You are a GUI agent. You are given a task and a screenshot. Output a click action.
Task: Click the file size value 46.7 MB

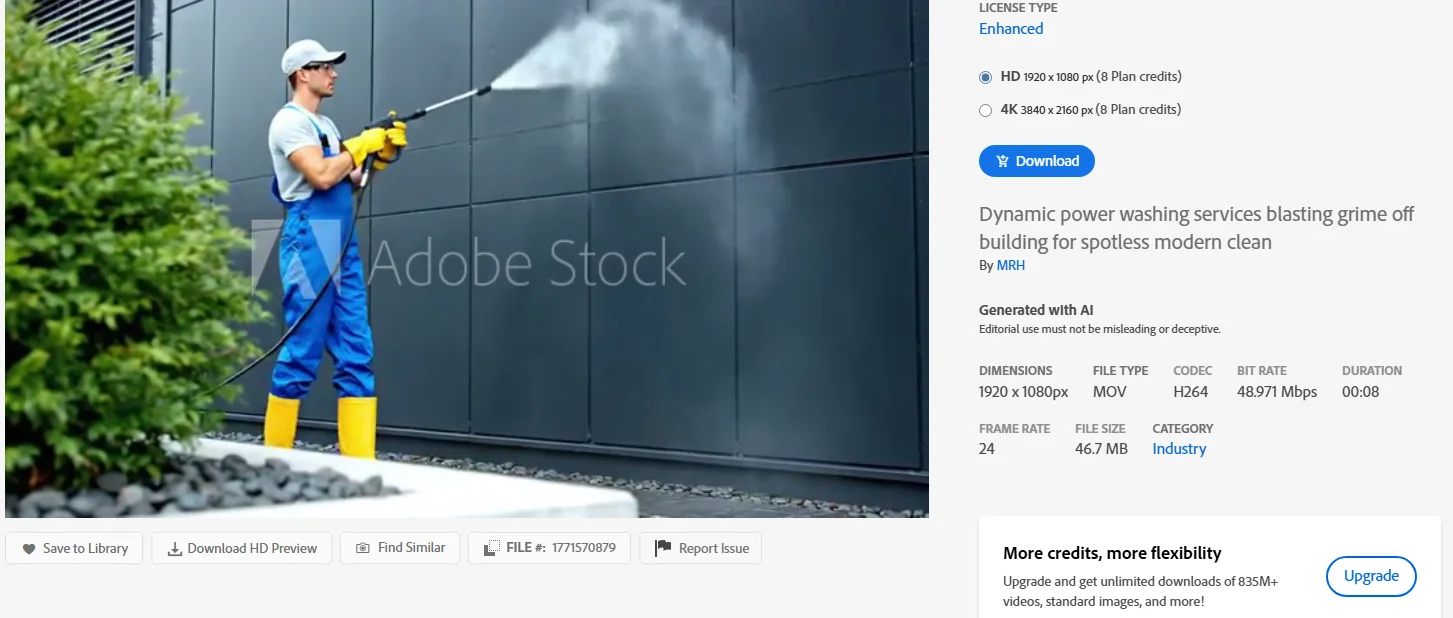1101,449
